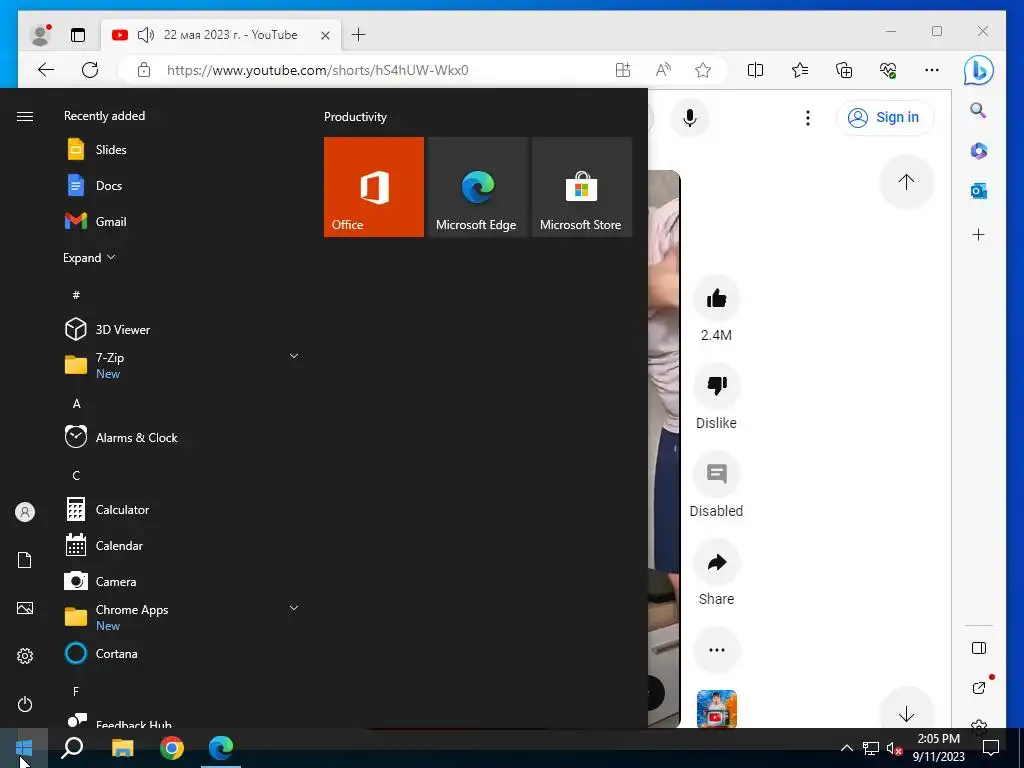Open the clock showing 2:05 PM
The width and height of the screenshot is (1024, 768).
point(938,748)
